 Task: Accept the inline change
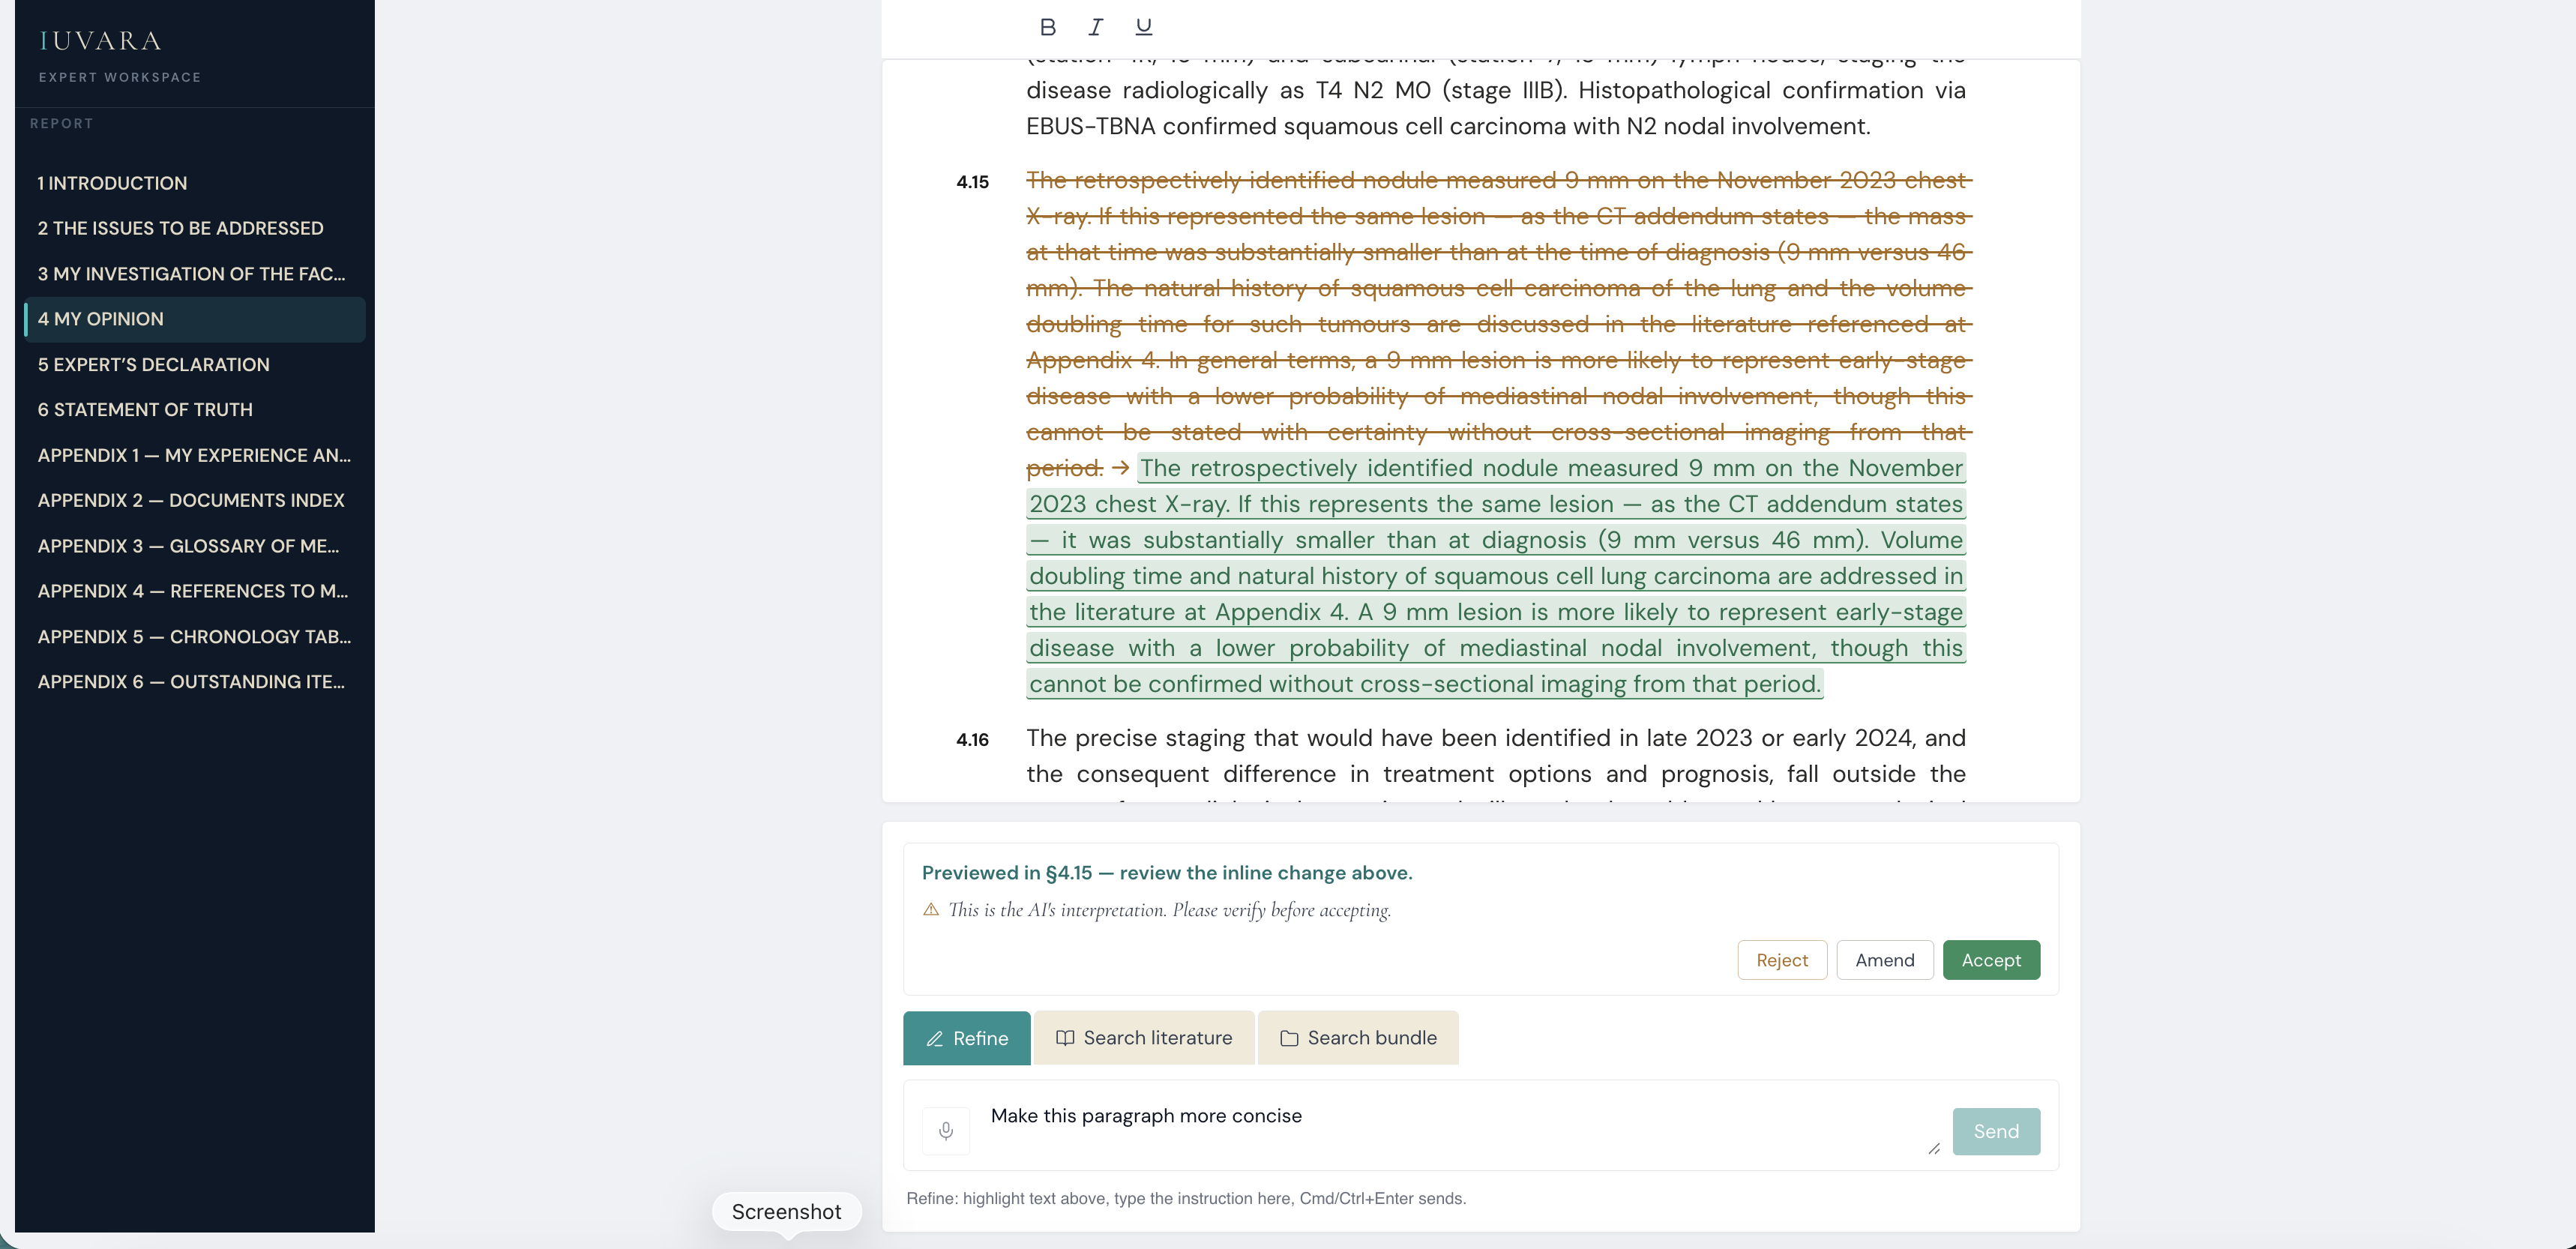(x=1991, y=960)
